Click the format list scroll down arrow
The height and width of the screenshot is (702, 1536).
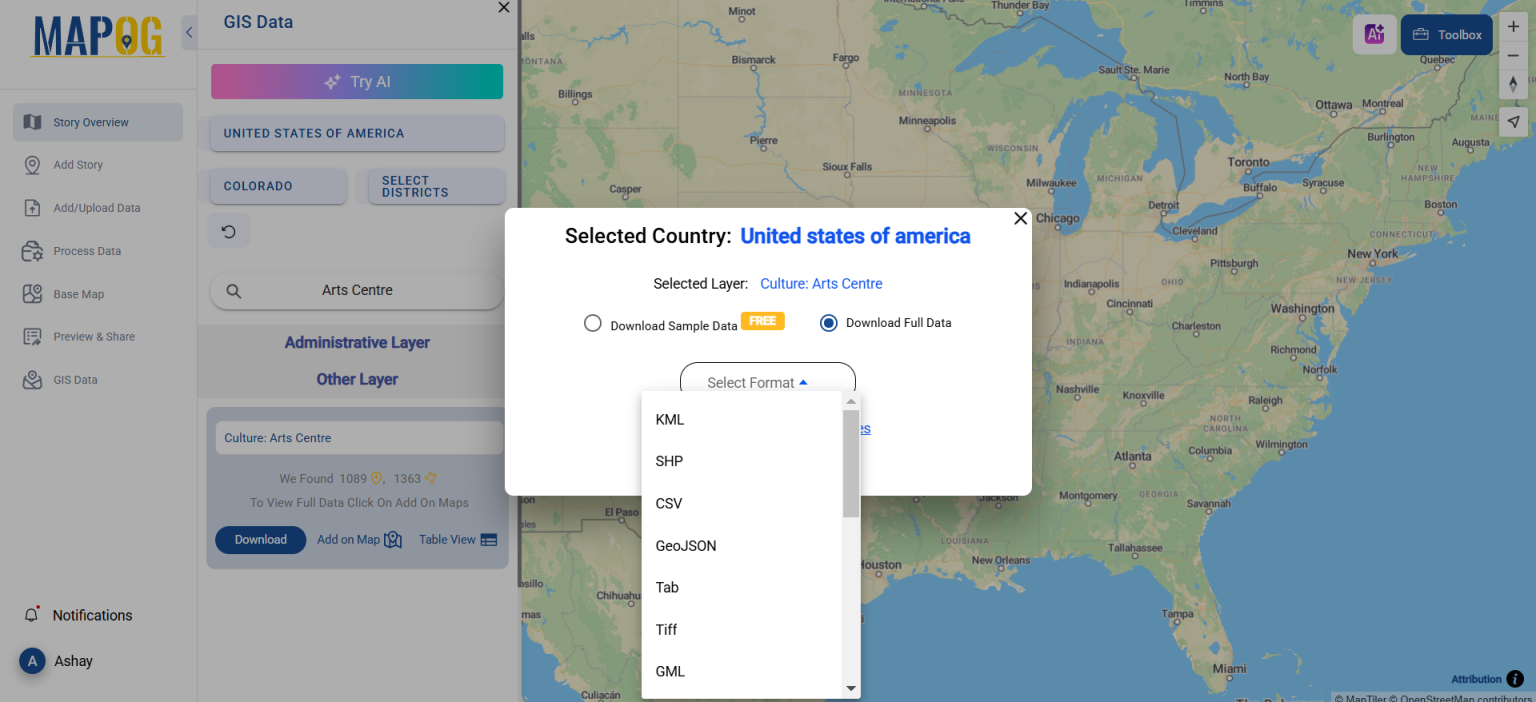pyautogui.click(x=851, y=689)
